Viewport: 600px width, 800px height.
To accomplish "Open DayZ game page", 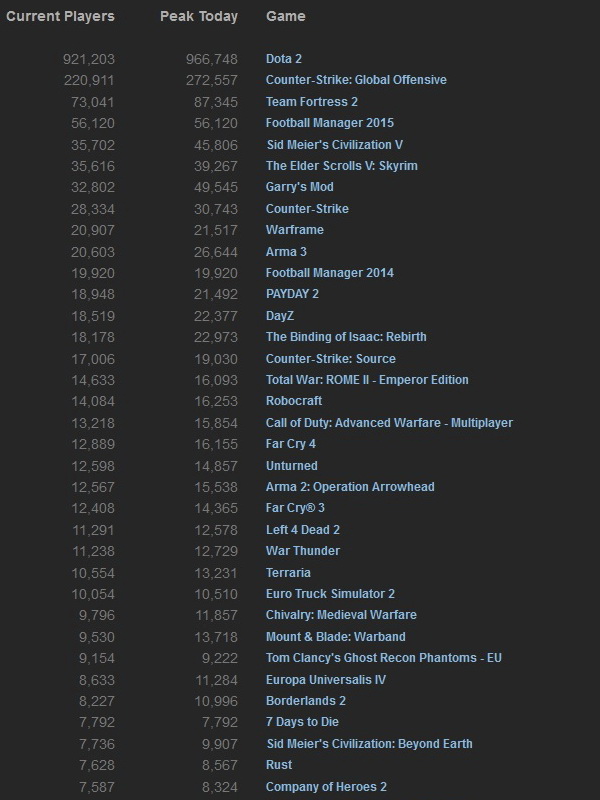I will point(282,316).
